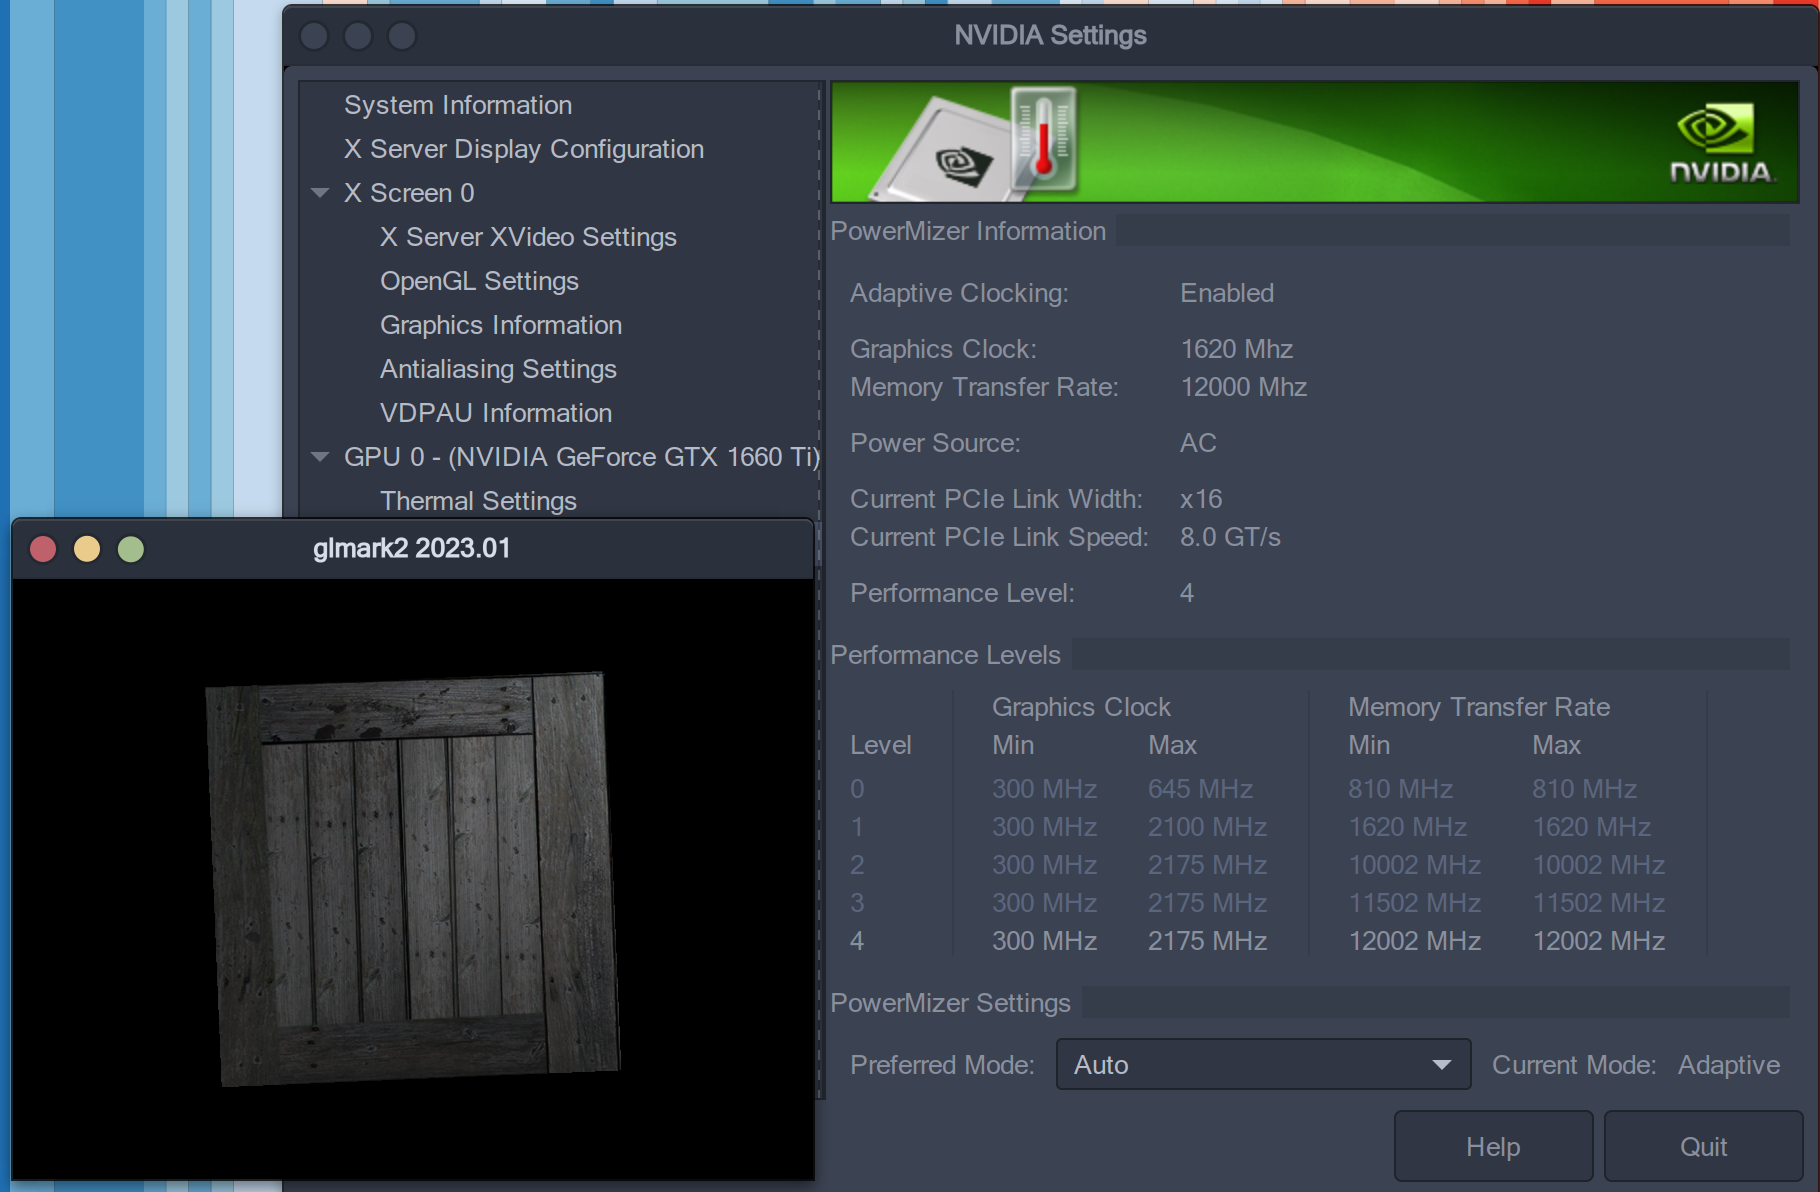Image resolution: width=1820 pixels, height=1192 pixels.
Task: Click the Power Source AC value
Action: 1198,443
